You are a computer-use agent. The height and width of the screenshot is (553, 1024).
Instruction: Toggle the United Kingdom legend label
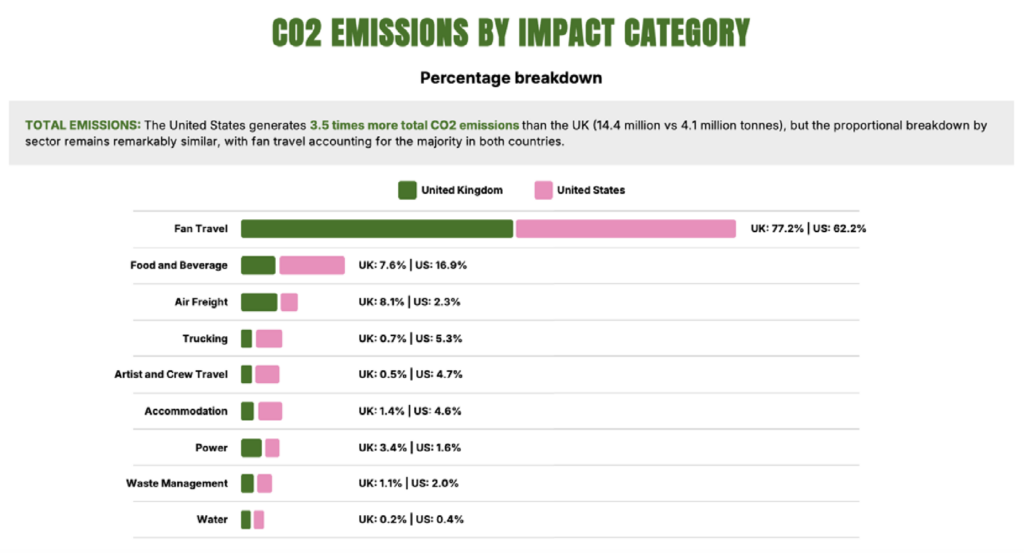click(462, 190)
